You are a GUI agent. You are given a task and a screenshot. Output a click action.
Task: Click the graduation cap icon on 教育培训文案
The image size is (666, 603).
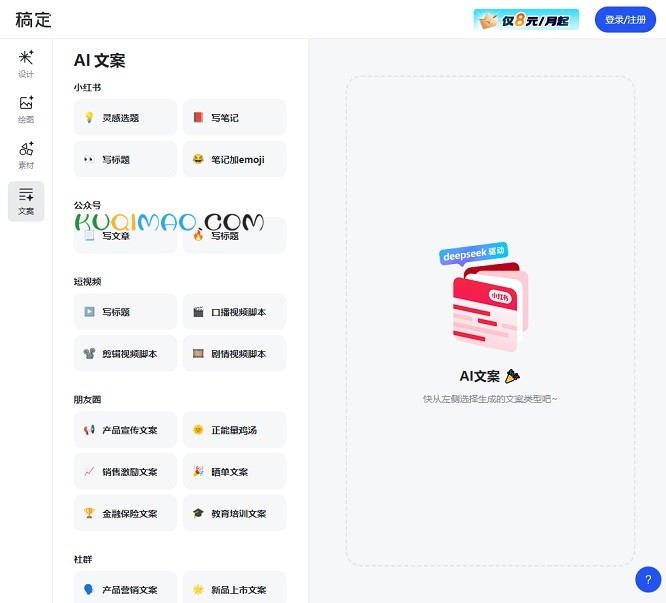coord(198,513)
